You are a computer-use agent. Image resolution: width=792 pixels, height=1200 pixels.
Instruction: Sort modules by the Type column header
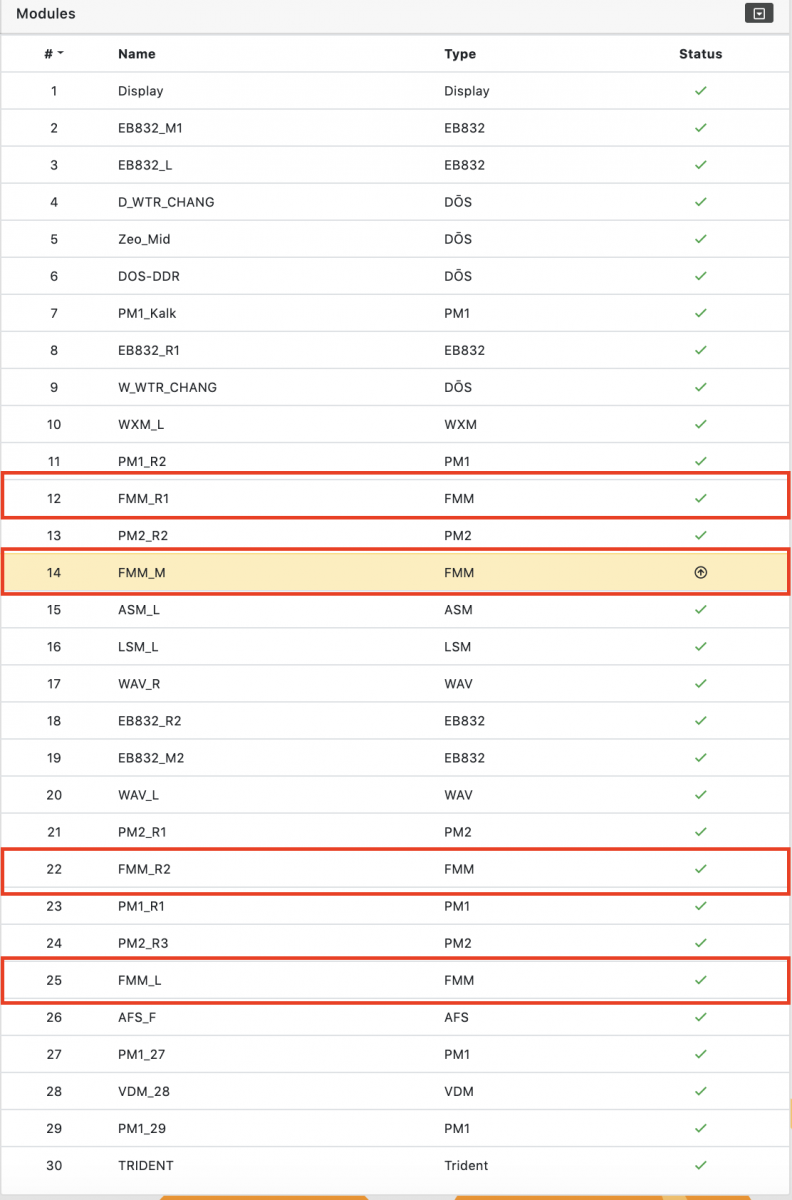(460, 54)
